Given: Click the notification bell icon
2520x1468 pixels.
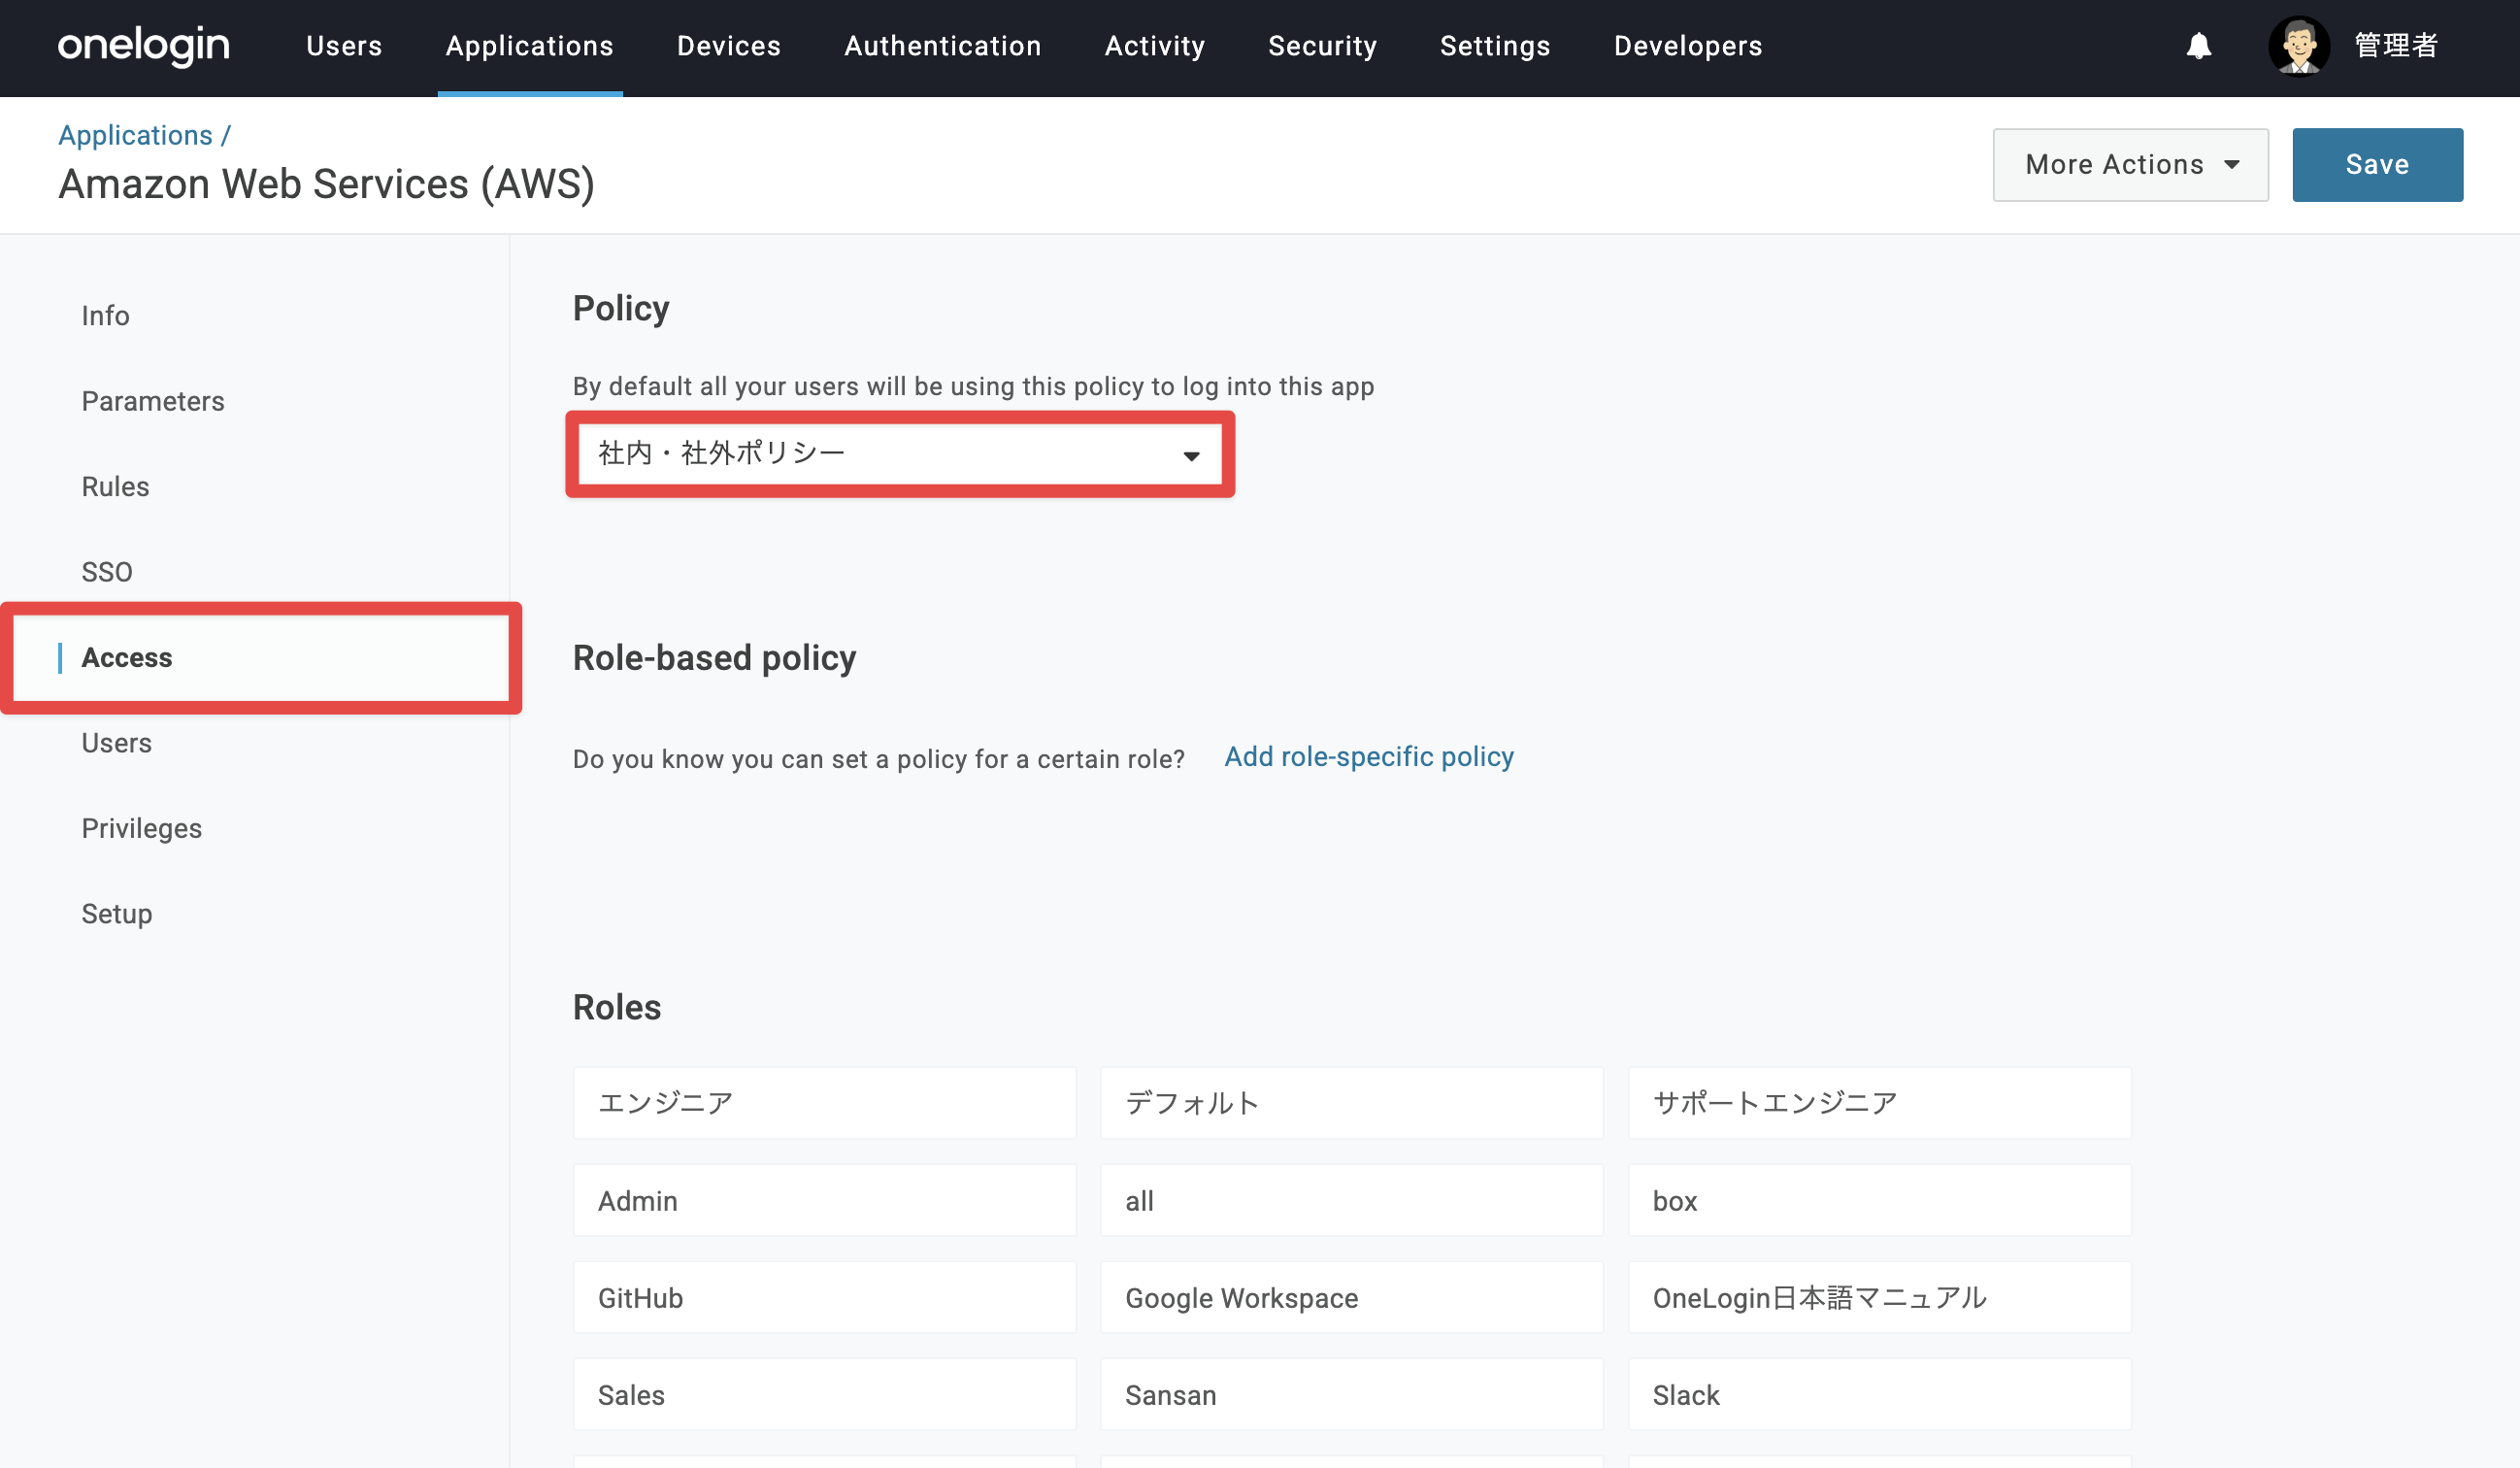Looking at the screenshot, I should (x=2198, y=46).
